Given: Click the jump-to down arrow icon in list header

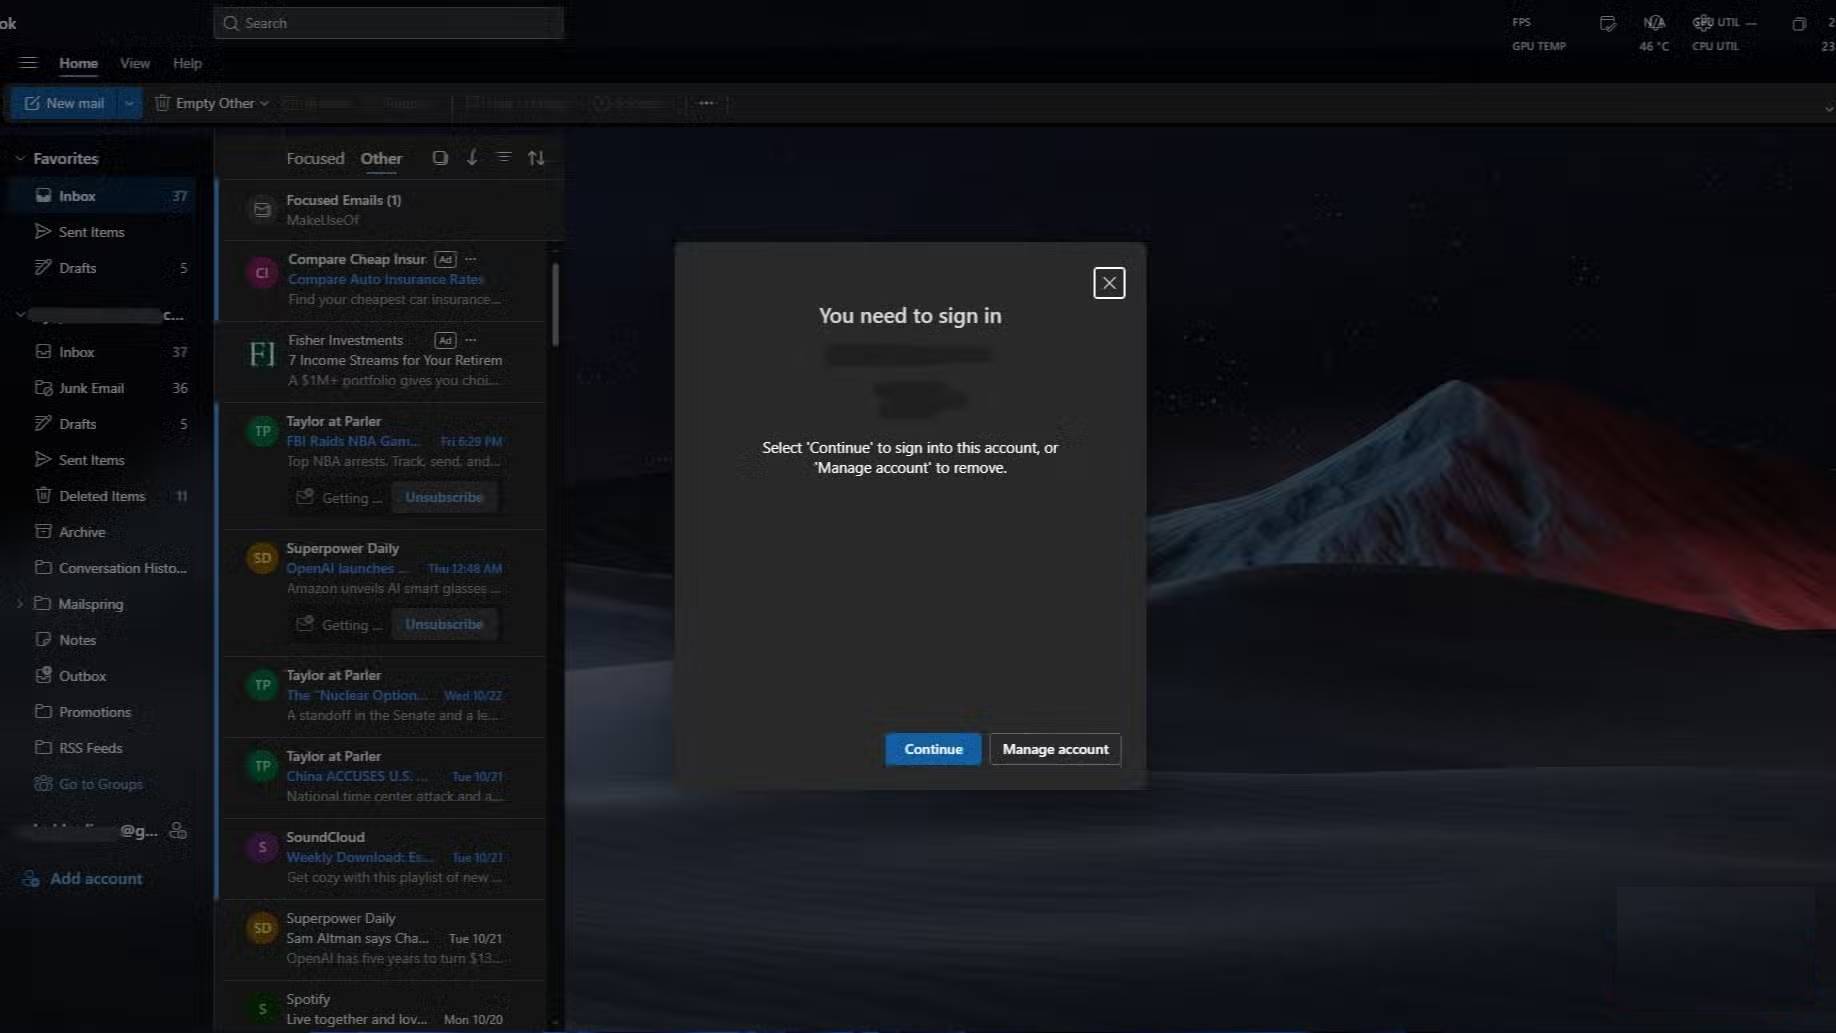Looking at the screenshot, I should click(472, 158).
